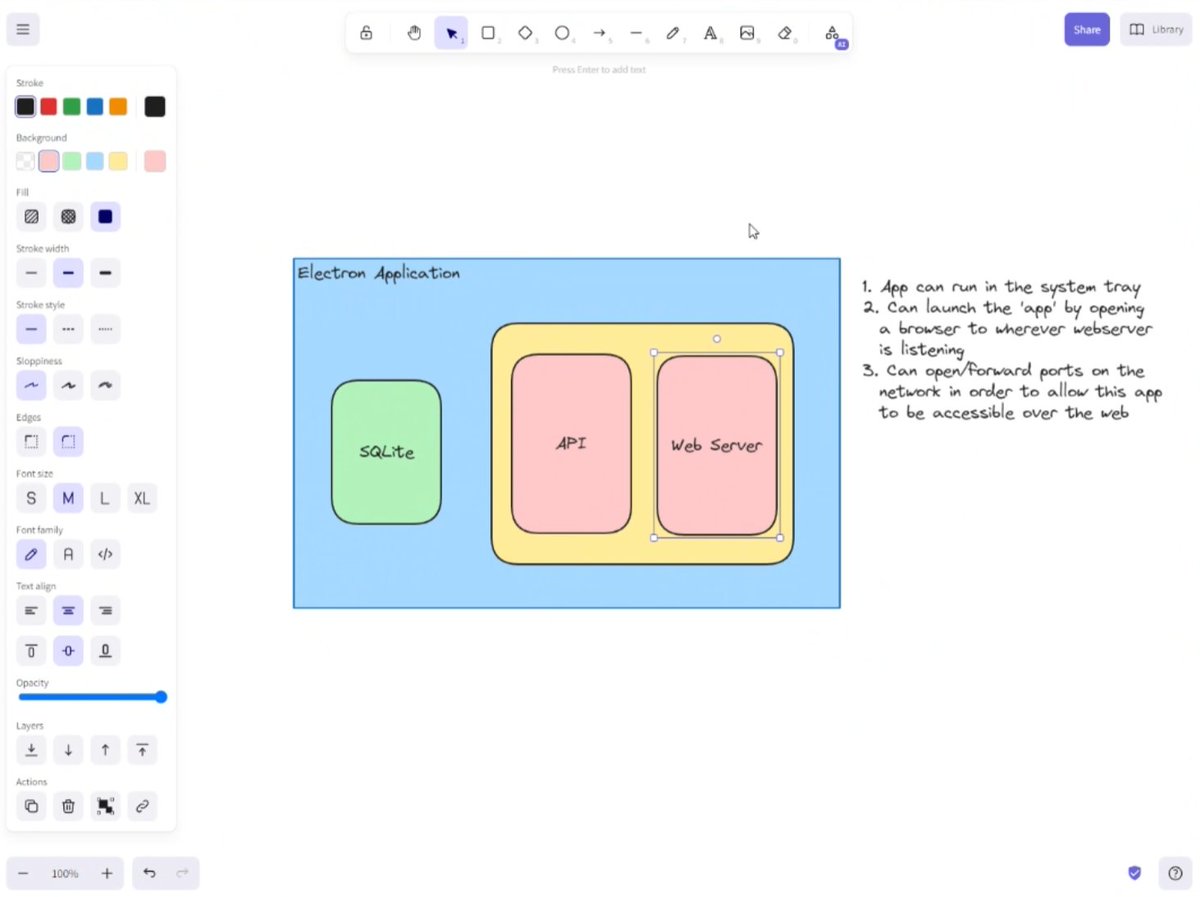Select the Arrow tool
This screenshot has height=897, width=1200.
[x=599, y=33]
